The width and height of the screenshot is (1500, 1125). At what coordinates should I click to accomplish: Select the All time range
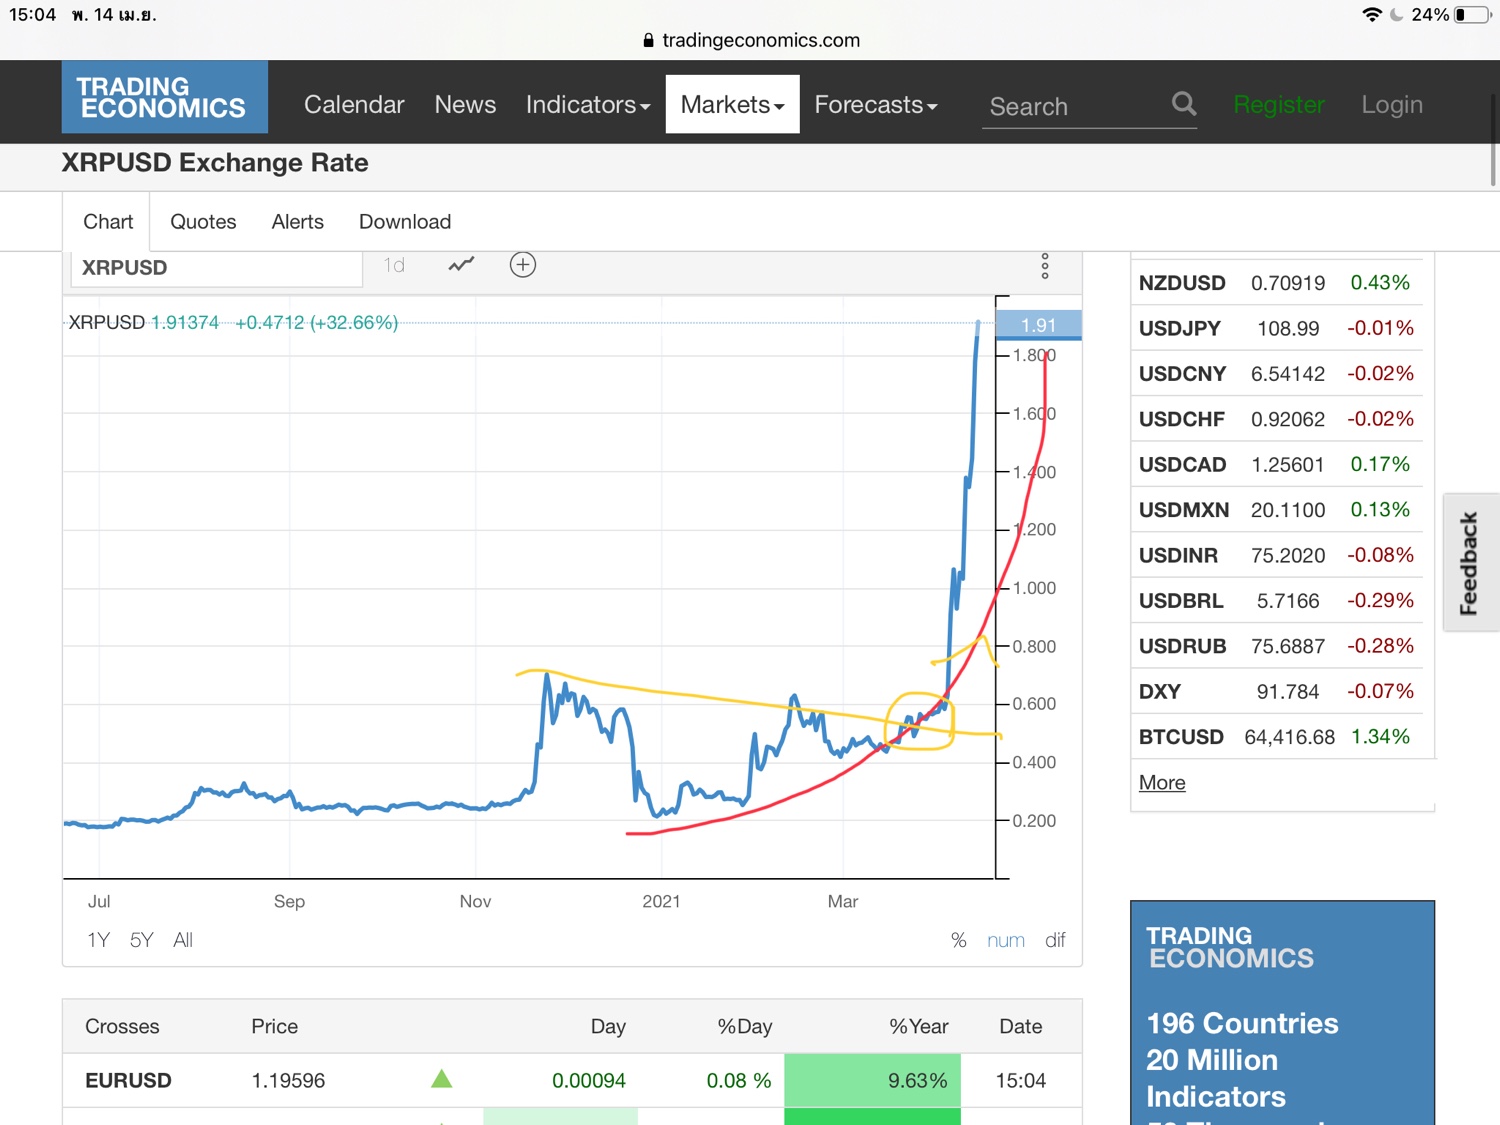(x=183, y=940)
